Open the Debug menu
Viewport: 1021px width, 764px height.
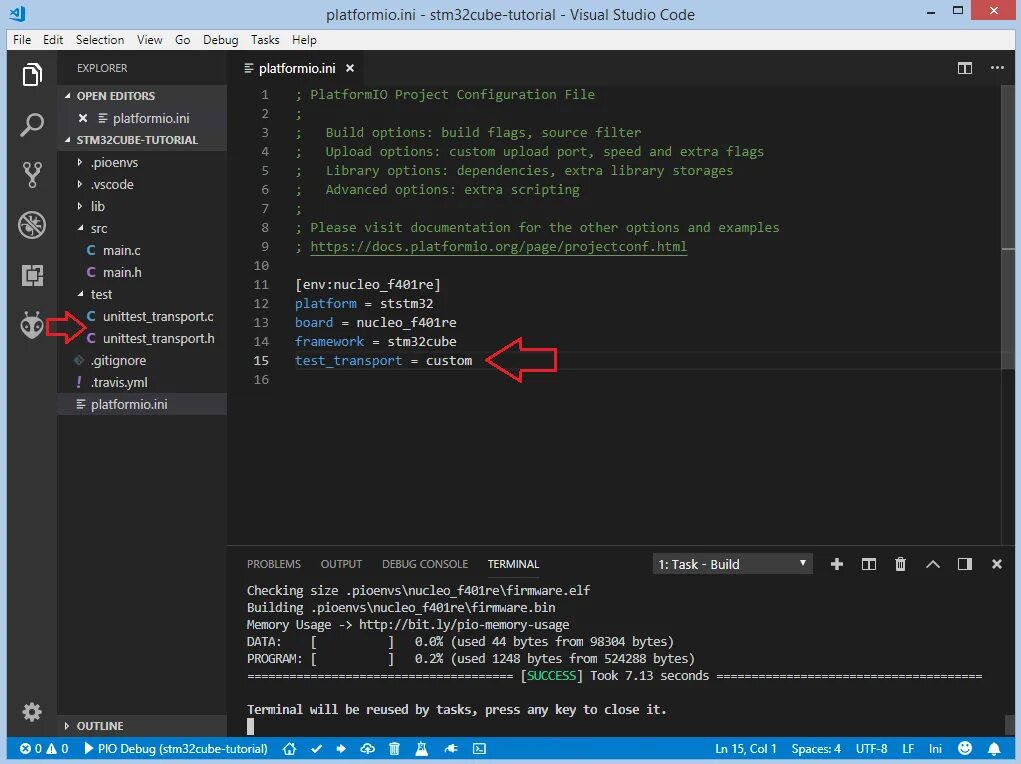(x=220, y=40)
